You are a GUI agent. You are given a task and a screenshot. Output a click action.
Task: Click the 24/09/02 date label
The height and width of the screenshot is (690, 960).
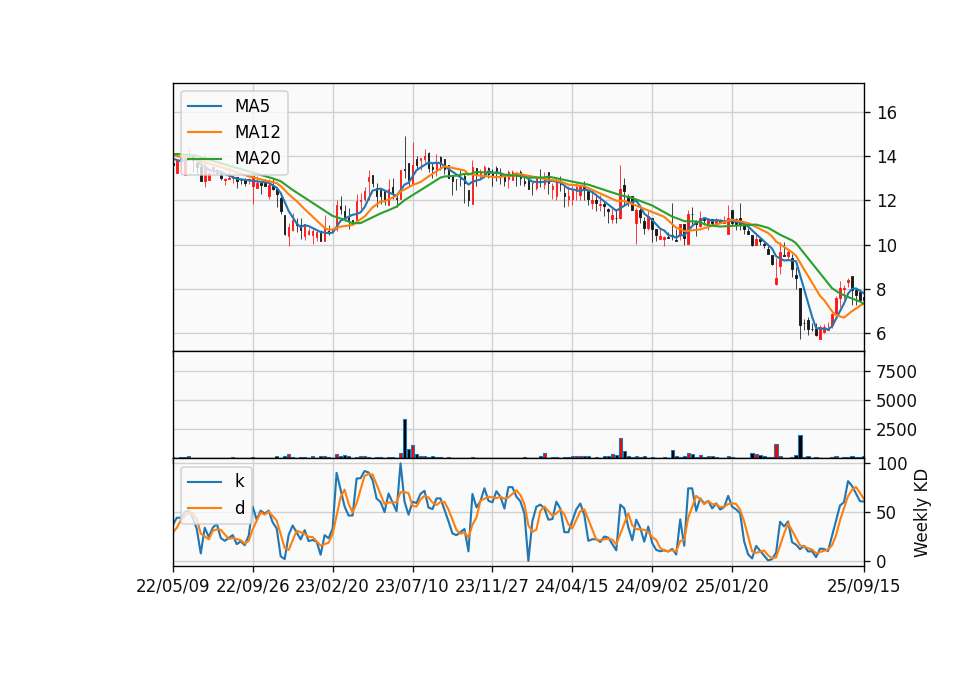point(651,586)
